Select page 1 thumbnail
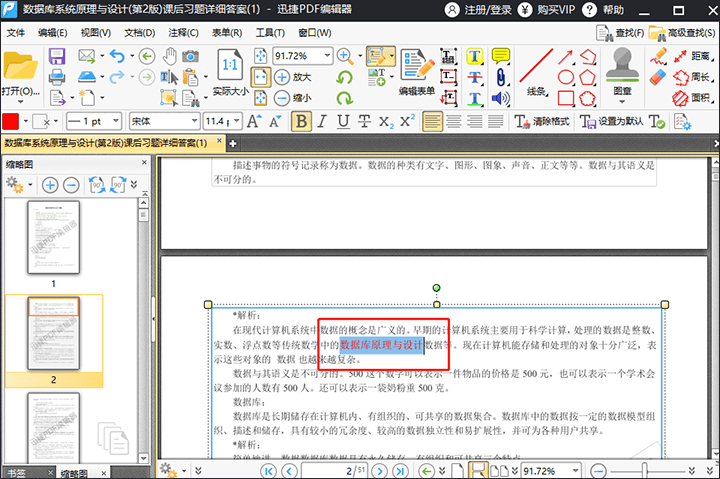Viewport: 720px width, 479px height. pyautogui.click(x=53, y=238)
